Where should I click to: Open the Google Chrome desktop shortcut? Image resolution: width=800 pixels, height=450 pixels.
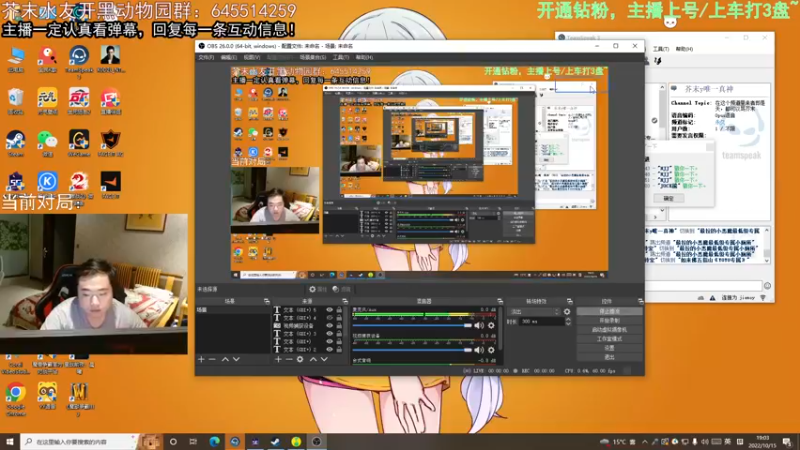coord(16,399)
